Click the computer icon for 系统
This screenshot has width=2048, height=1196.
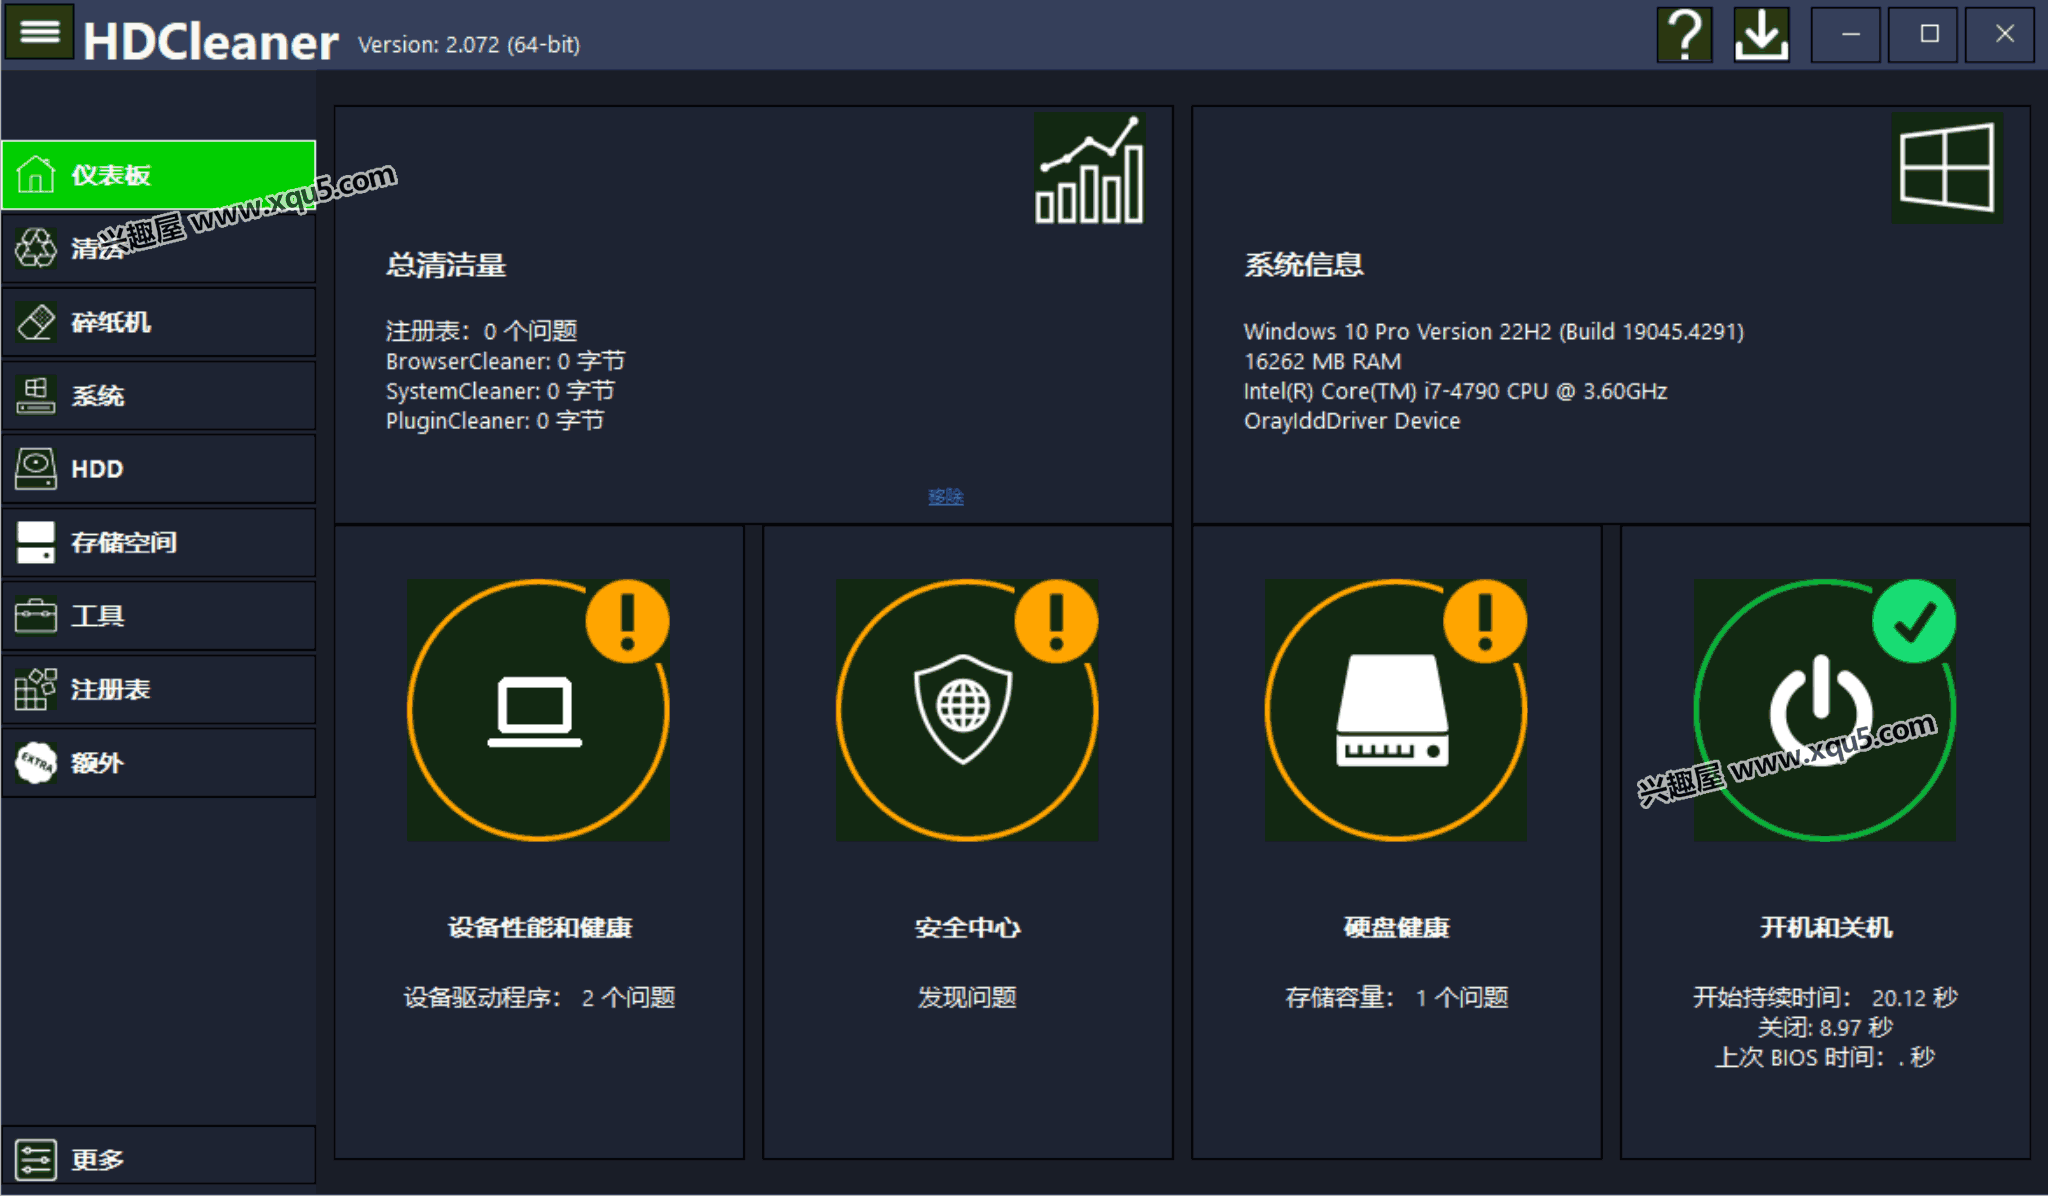[x=36, y=395]
